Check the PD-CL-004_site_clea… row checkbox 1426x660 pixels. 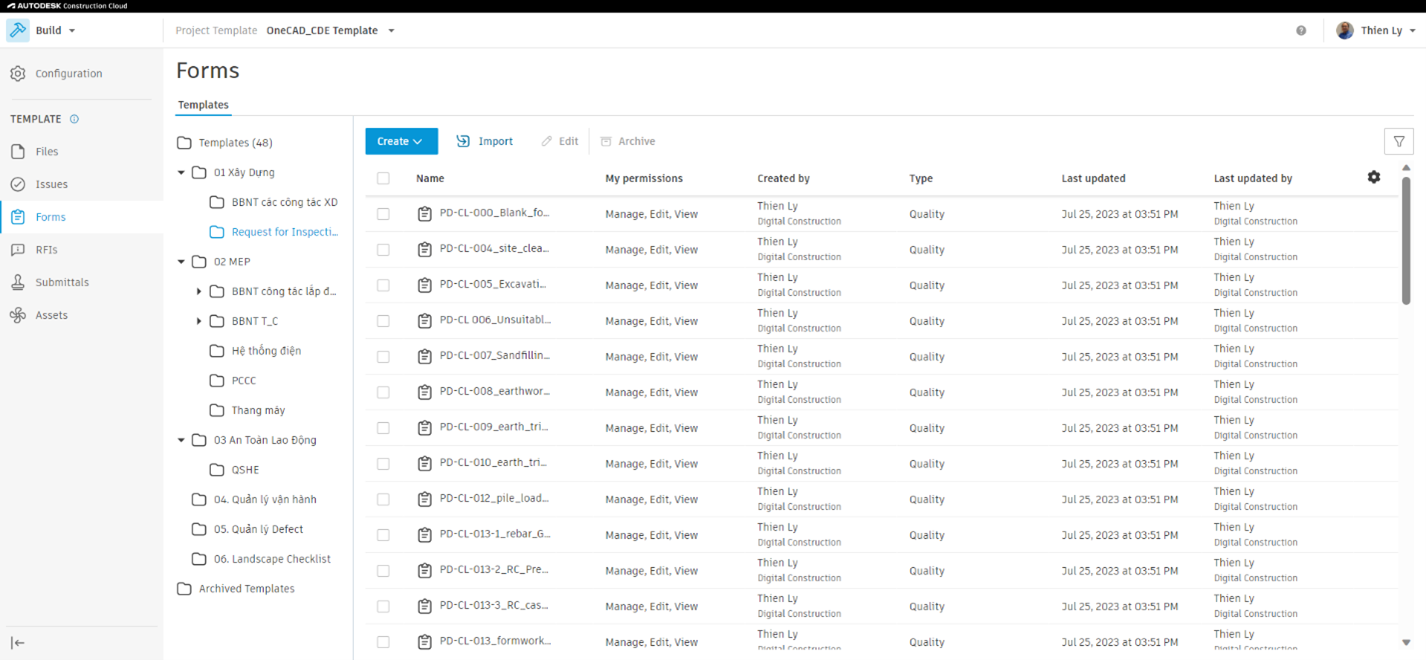click(383, 250)
